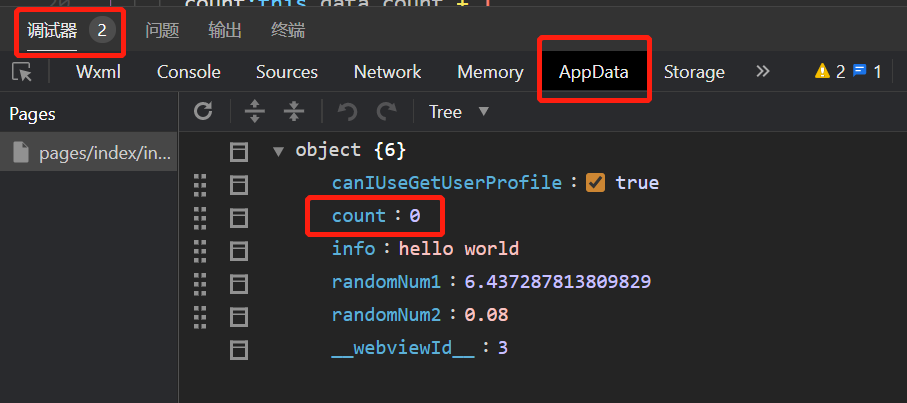Viewport: 907px width, 403px height.
Task: Grab drag handle of info row
Action: tap(200, 251)
